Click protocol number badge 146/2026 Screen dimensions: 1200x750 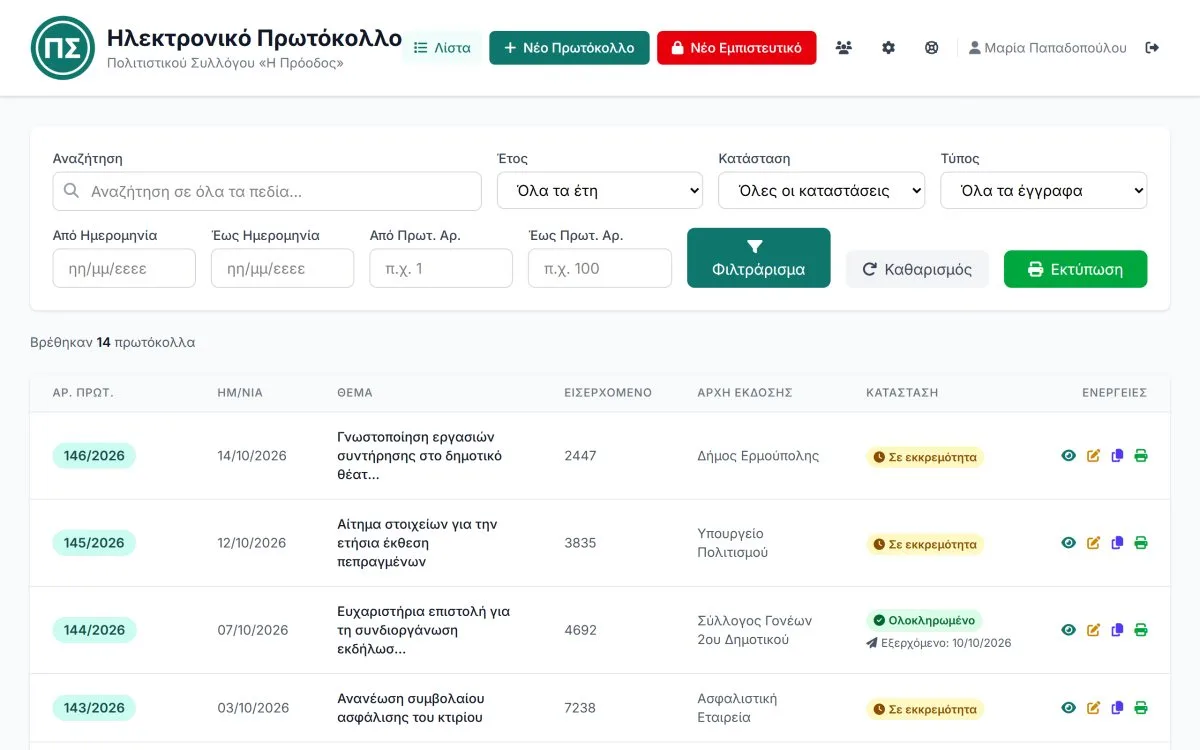[94, 456]
